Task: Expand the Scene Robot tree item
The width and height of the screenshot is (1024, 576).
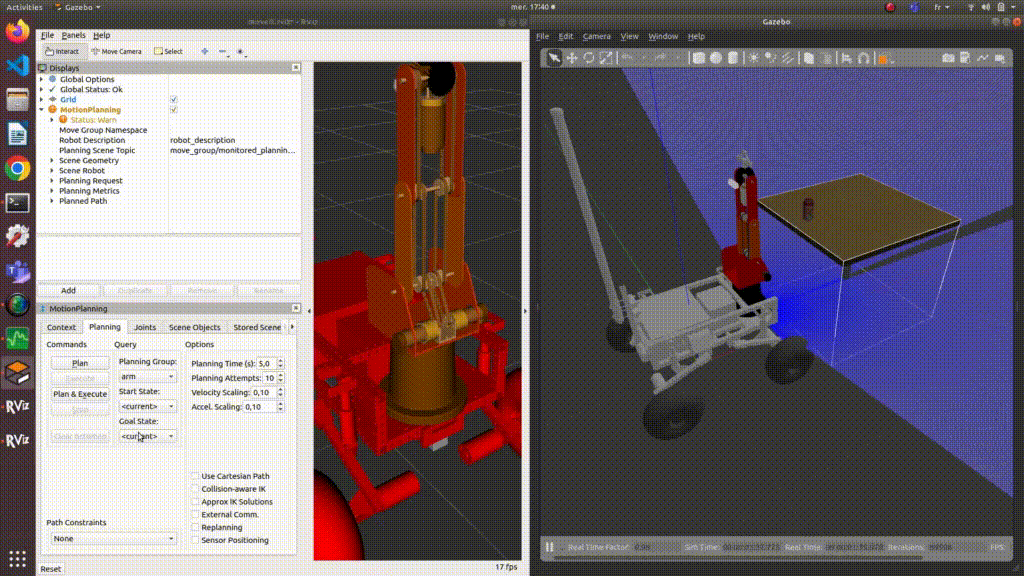Action: point(52,170)
